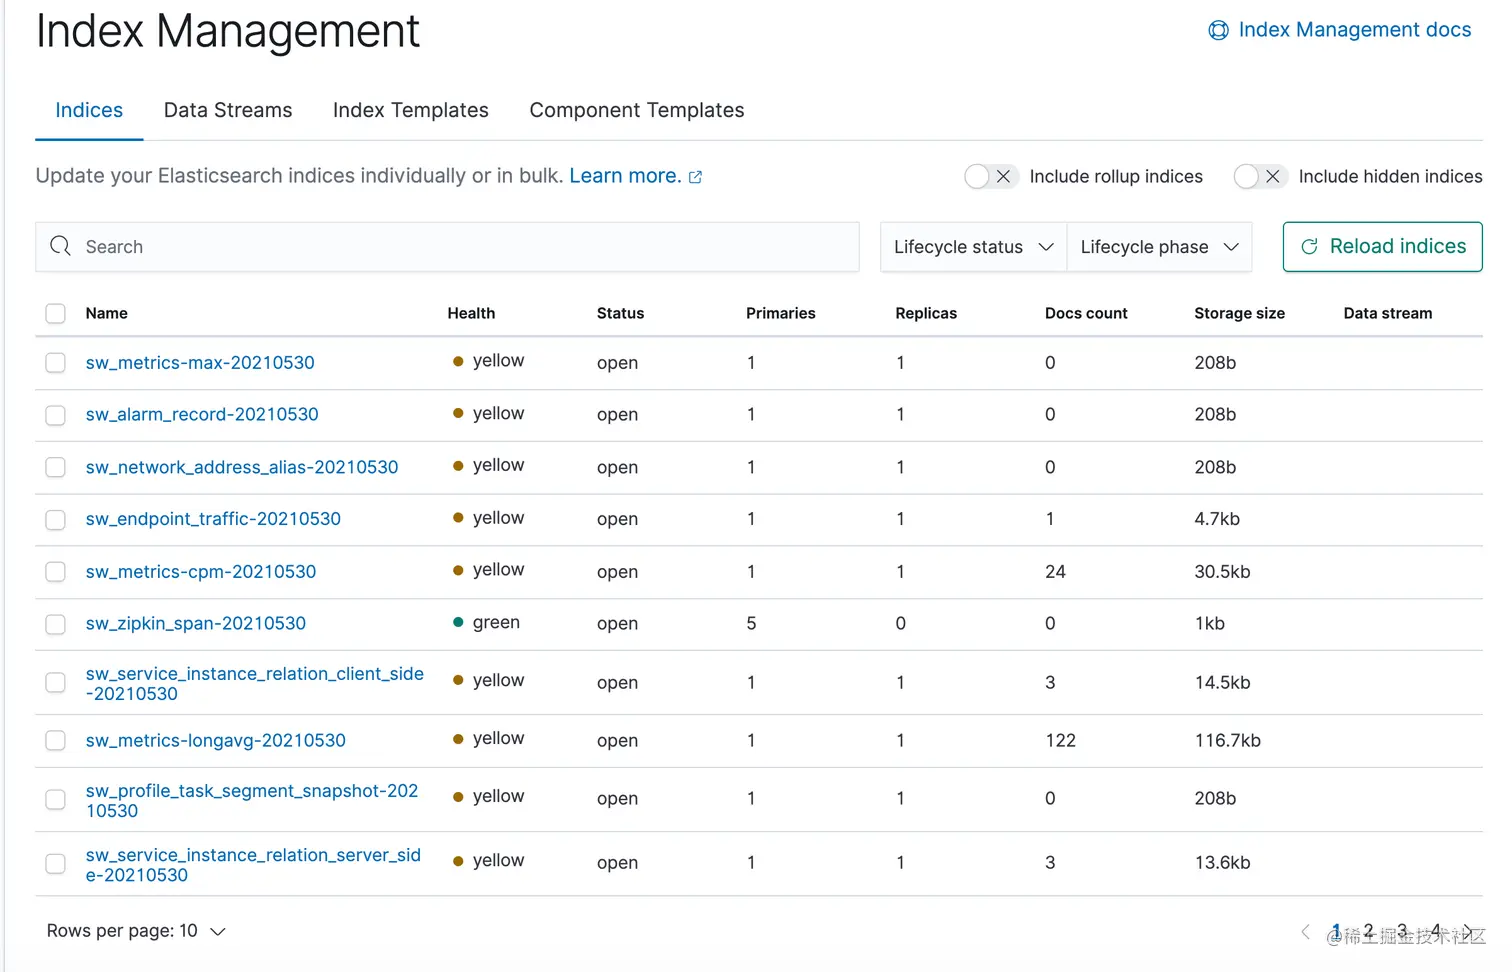Screen dimensions: 1512x972
Task: Click the external link icon beside Learn more
Action: (x=696, y=177)
